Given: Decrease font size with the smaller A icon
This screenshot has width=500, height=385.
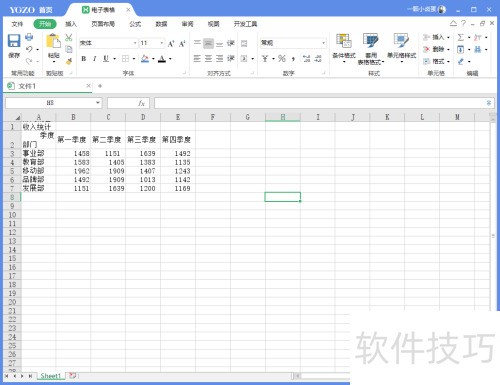Looking at the screenshot, I should coord(182,44).
